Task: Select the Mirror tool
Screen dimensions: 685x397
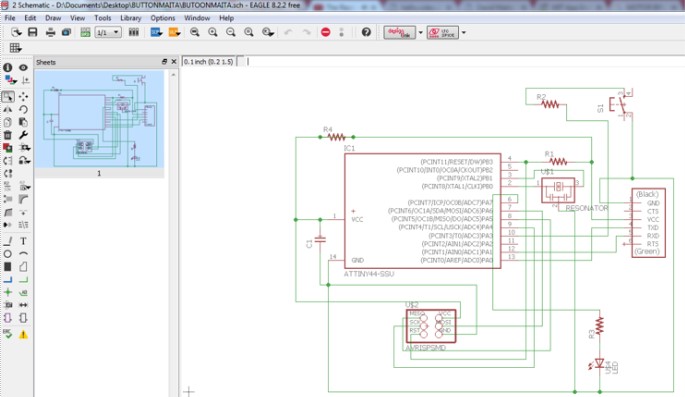Action: [8, 110]
